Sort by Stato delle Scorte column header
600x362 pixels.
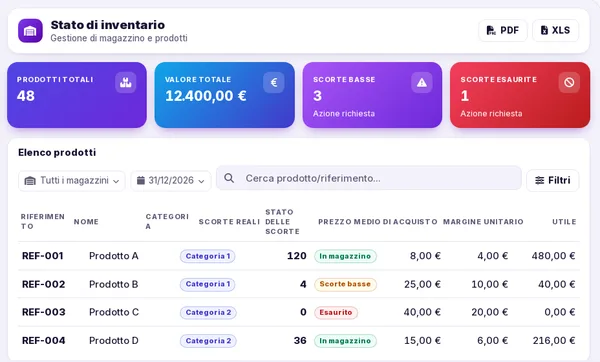tap(282, 222)
